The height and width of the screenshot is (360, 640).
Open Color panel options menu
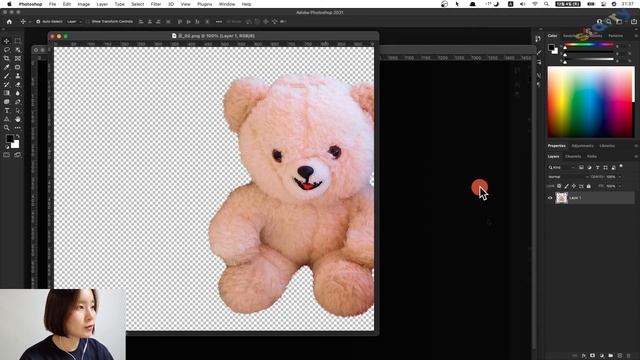tap(636, 36)
